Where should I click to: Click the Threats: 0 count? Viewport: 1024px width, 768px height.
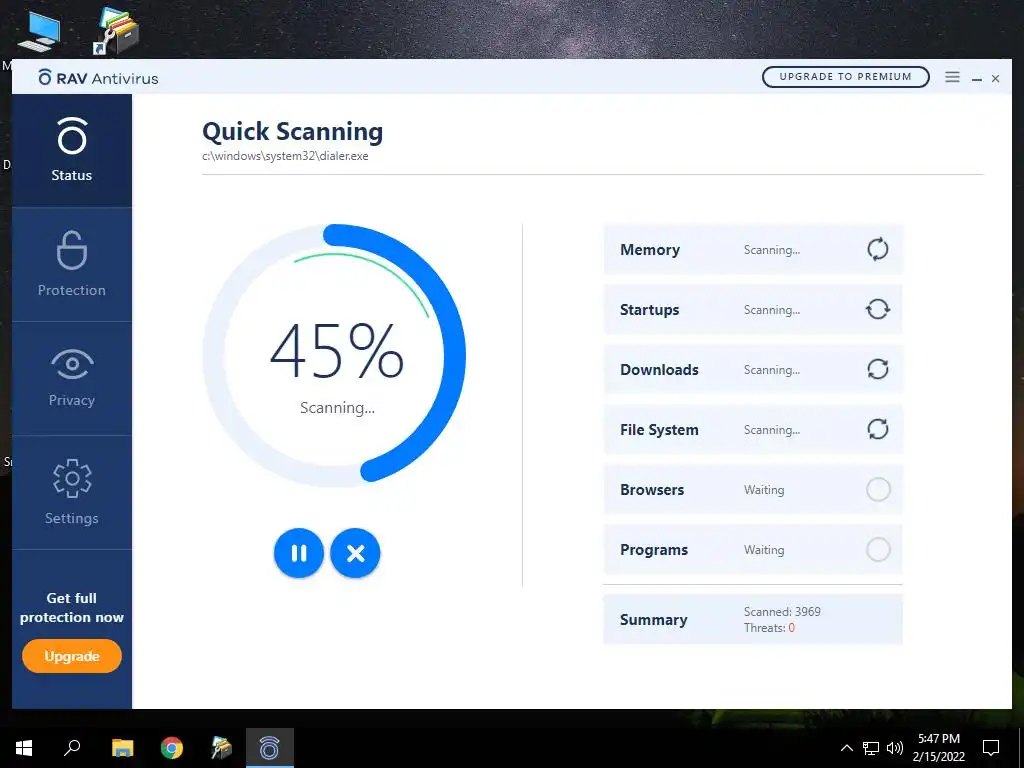(769, 628)
